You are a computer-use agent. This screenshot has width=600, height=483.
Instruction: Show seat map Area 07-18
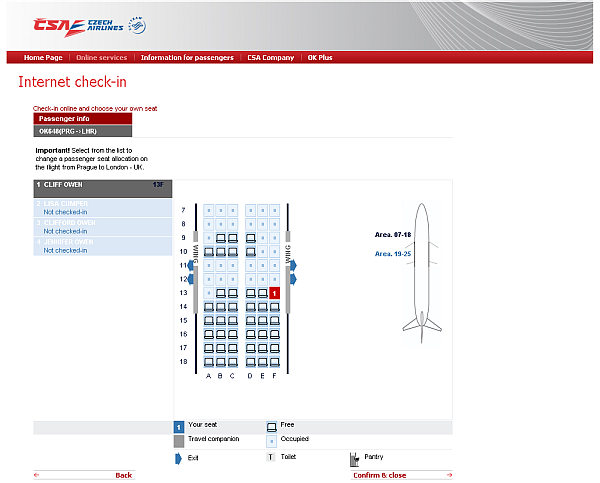point(391,234)
